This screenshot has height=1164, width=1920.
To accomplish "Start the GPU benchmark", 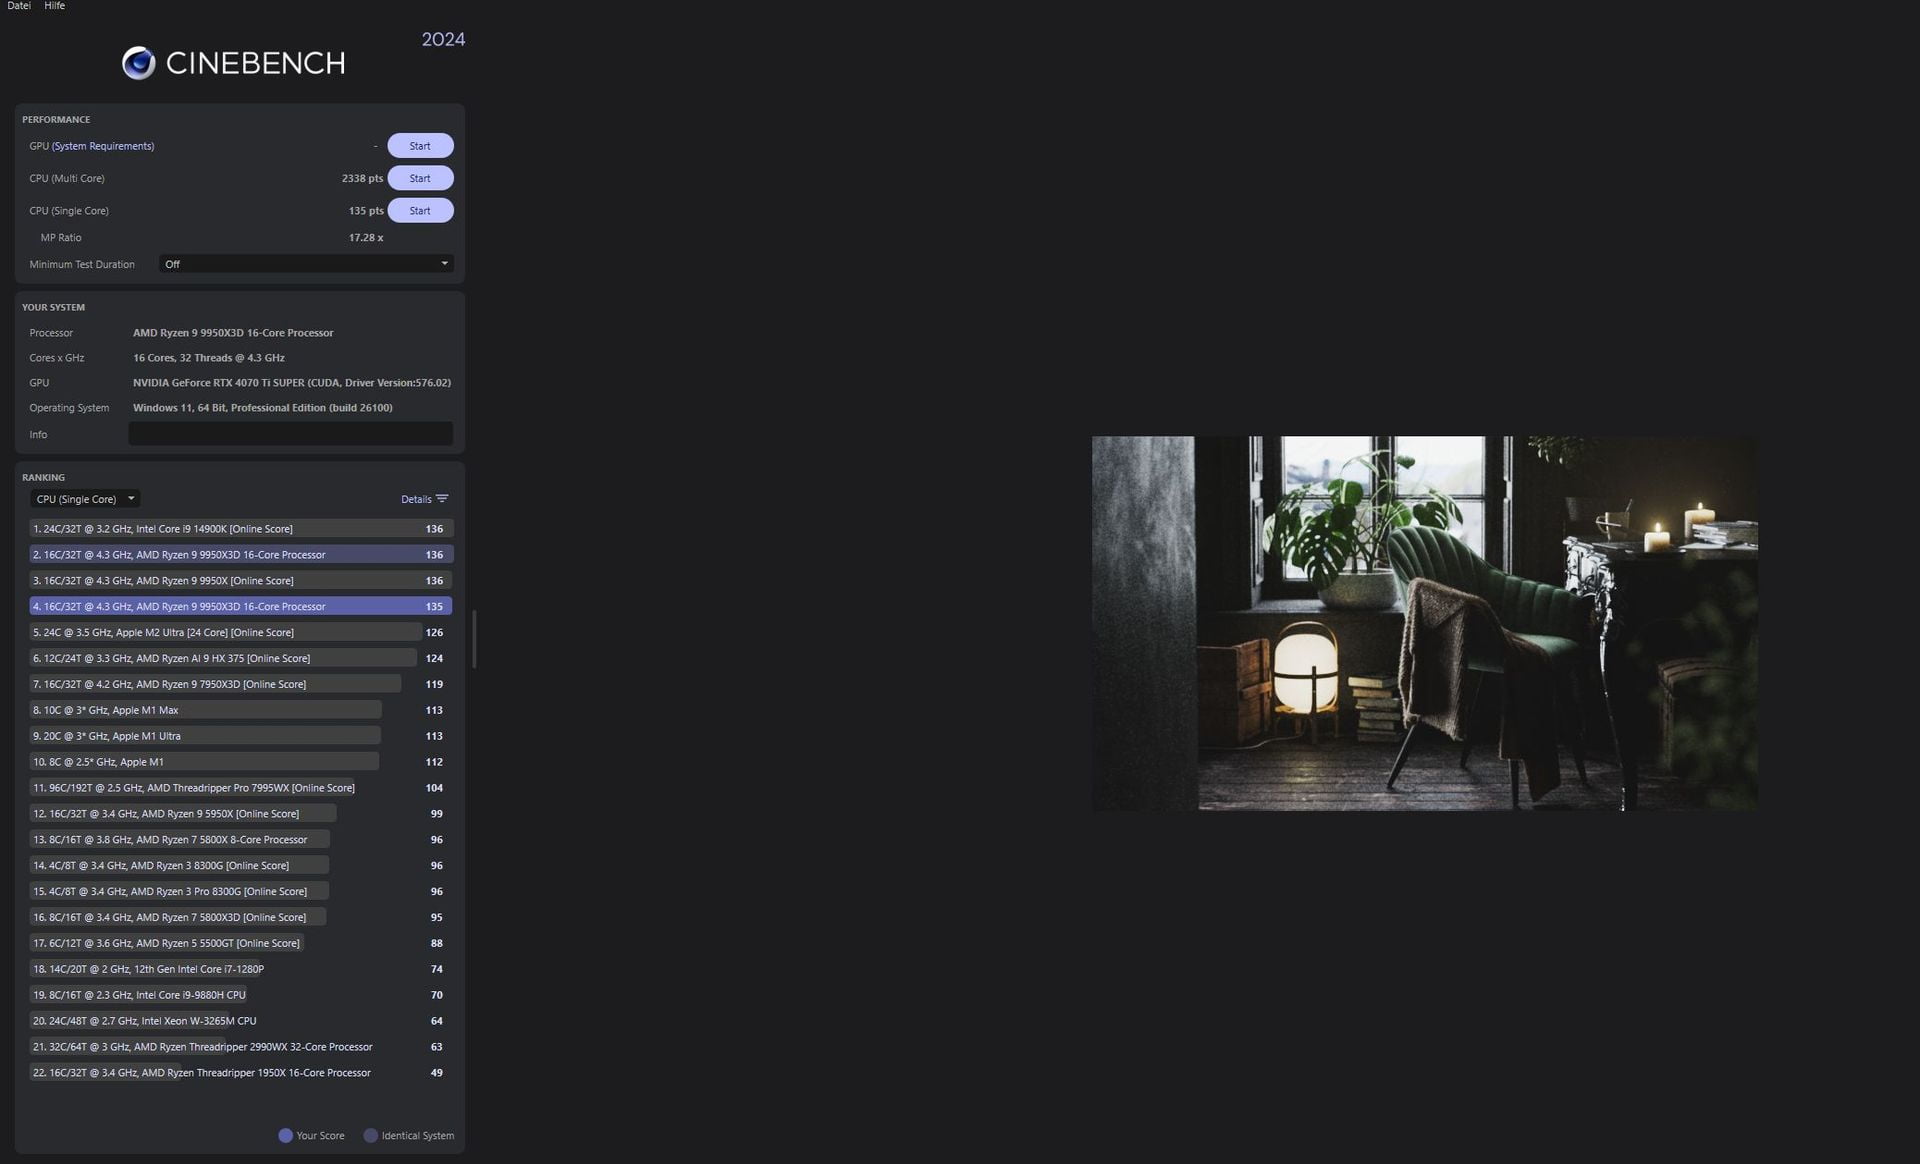I will click(x=420, y=146).
